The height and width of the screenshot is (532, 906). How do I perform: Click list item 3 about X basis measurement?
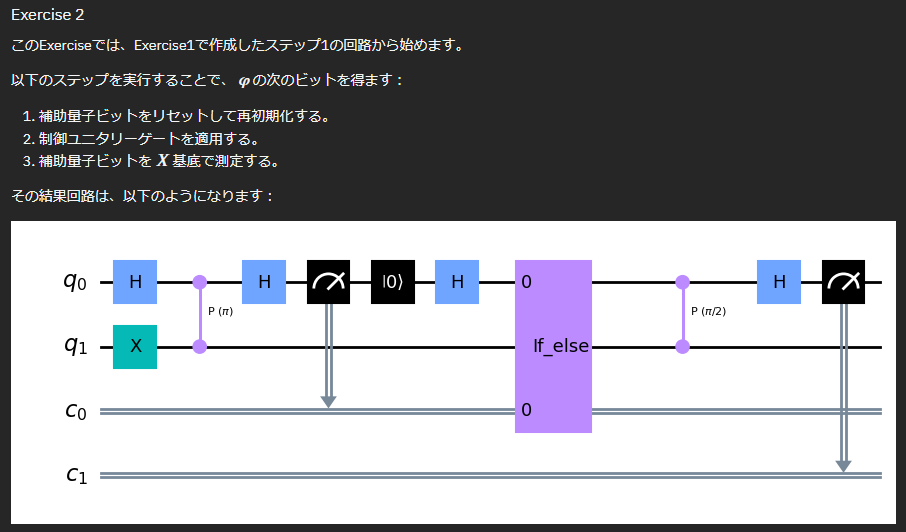[151, 161]
